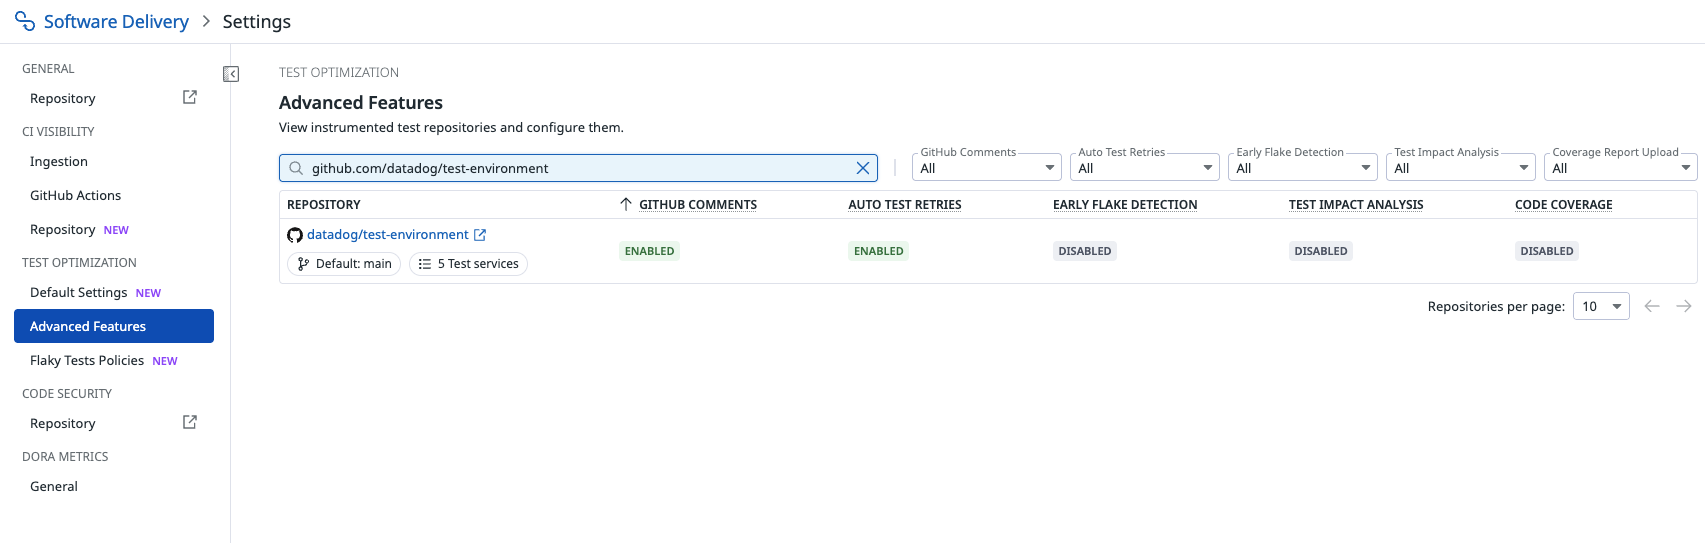Open Coverage Report Upload filter dropdown
Image resolution: width=1705 pixels, height=543 pixels.
coord(1621,168)
